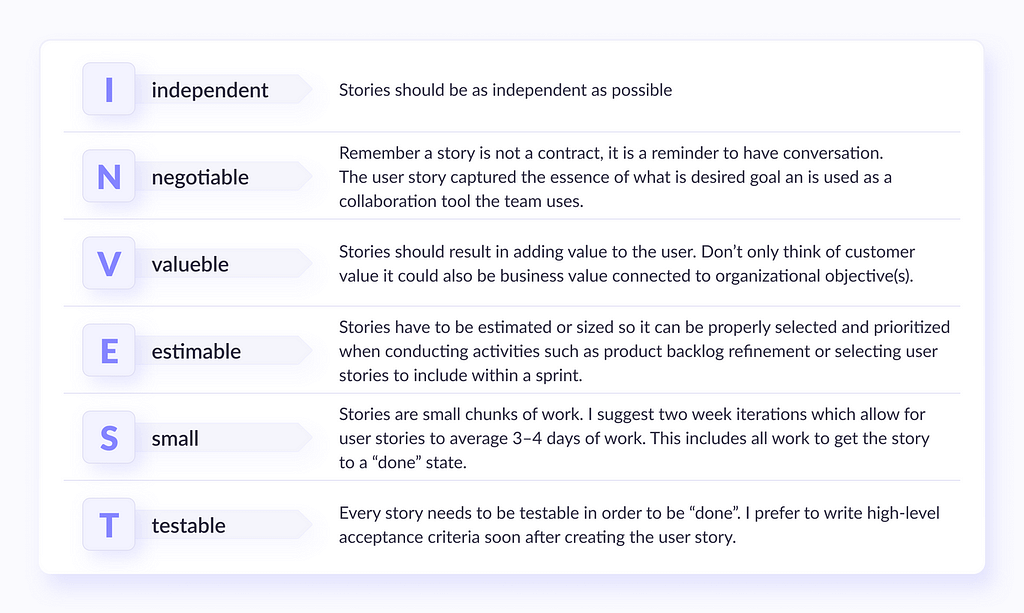Click the 'Stories are small chunks of work' line

632,415
